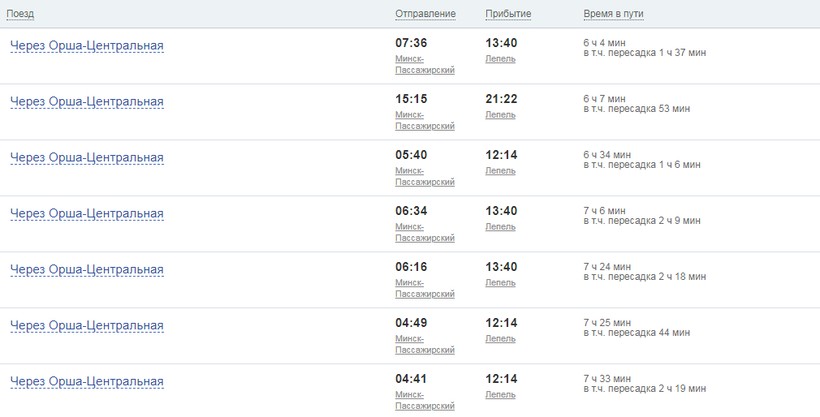This screenshot has width=820, height=417.
Task: Click Минск-Пассажирский station under 06:34 departure
Action: point(425,233)
